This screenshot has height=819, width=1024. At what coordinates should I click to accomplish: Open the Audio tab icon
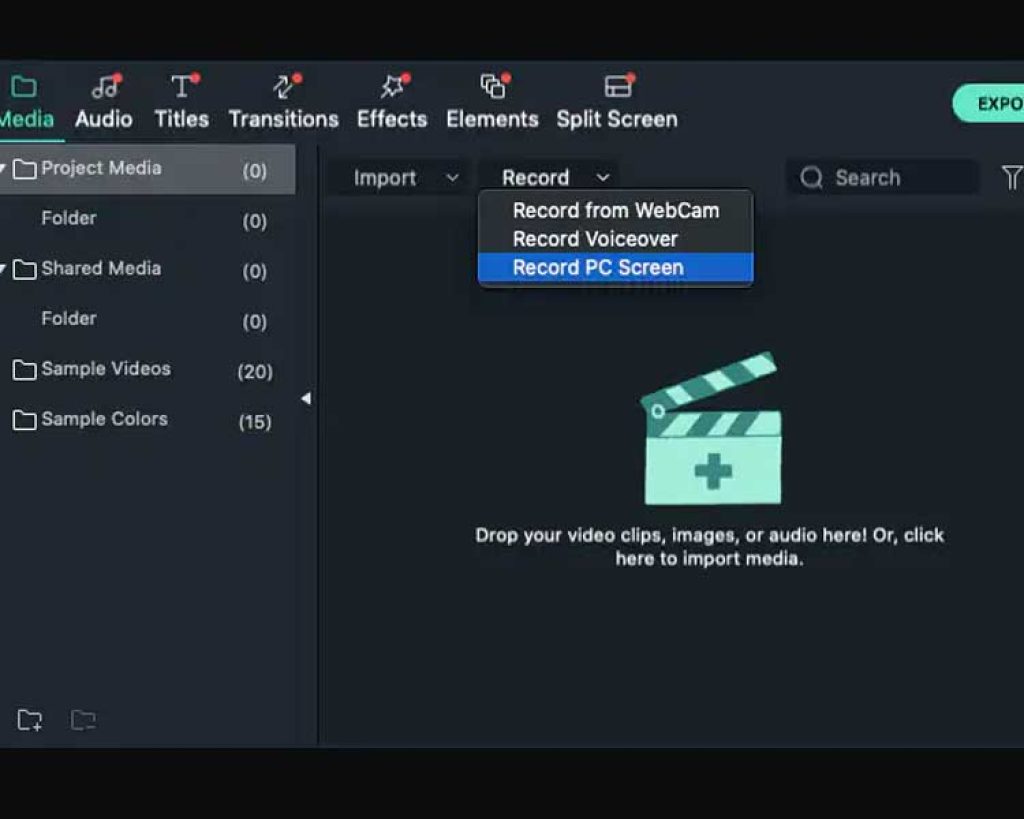point(103,88)
